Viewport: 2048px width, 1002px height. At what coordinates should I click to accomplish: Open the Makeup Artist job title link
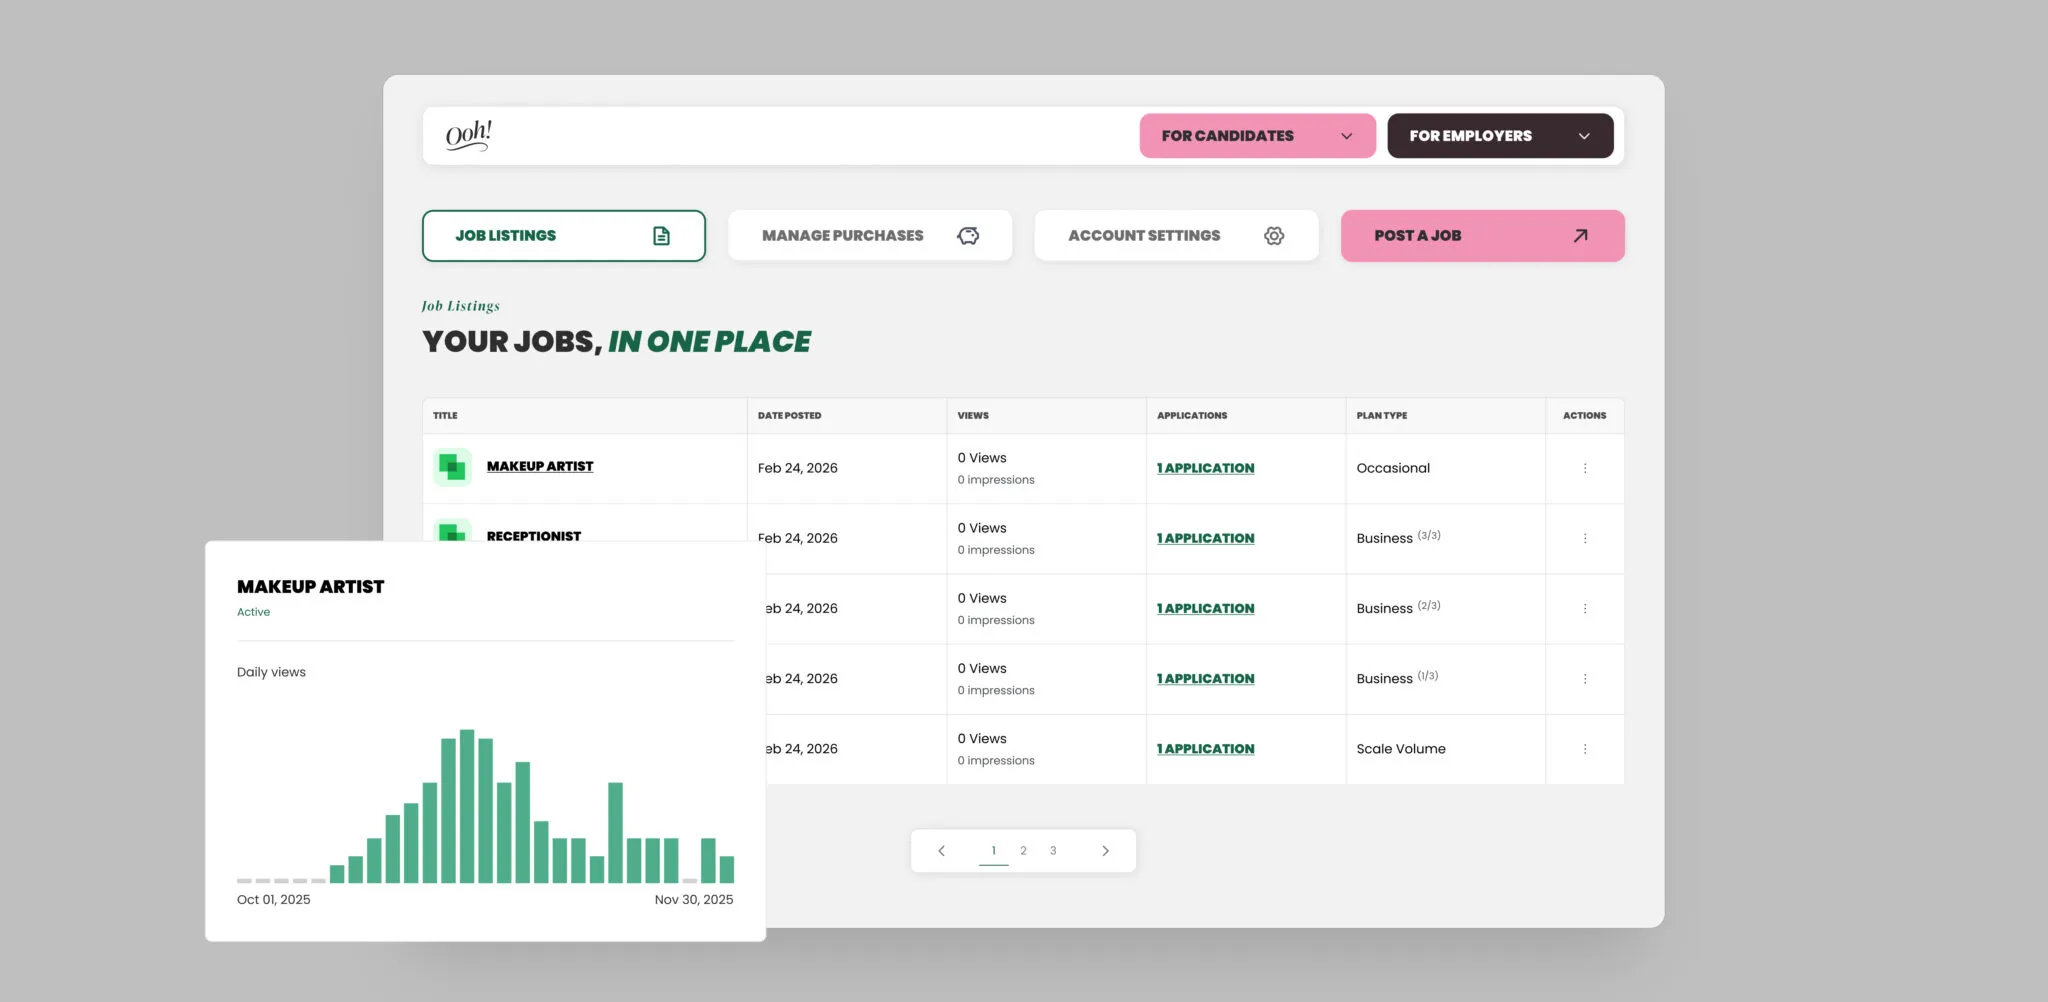(540, 467)
